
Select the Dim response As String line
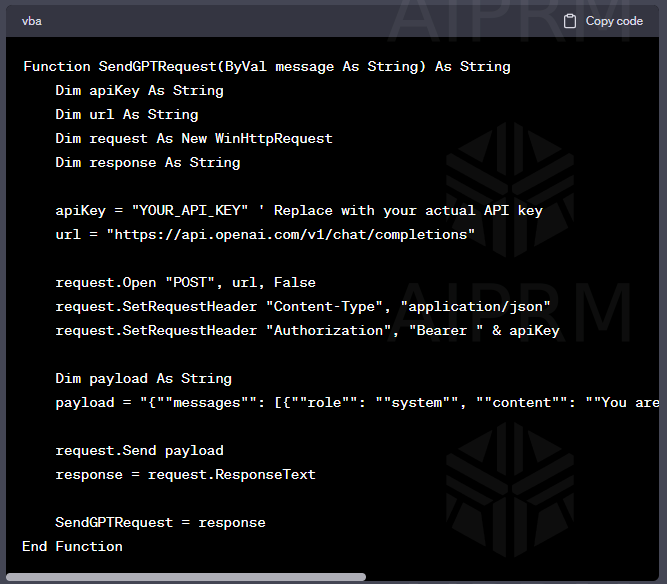[148, 163]
